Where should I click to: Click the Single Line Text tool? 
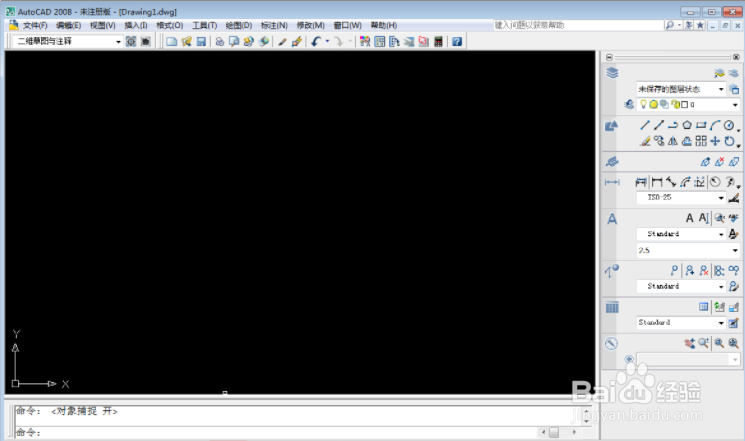point(704,218)
